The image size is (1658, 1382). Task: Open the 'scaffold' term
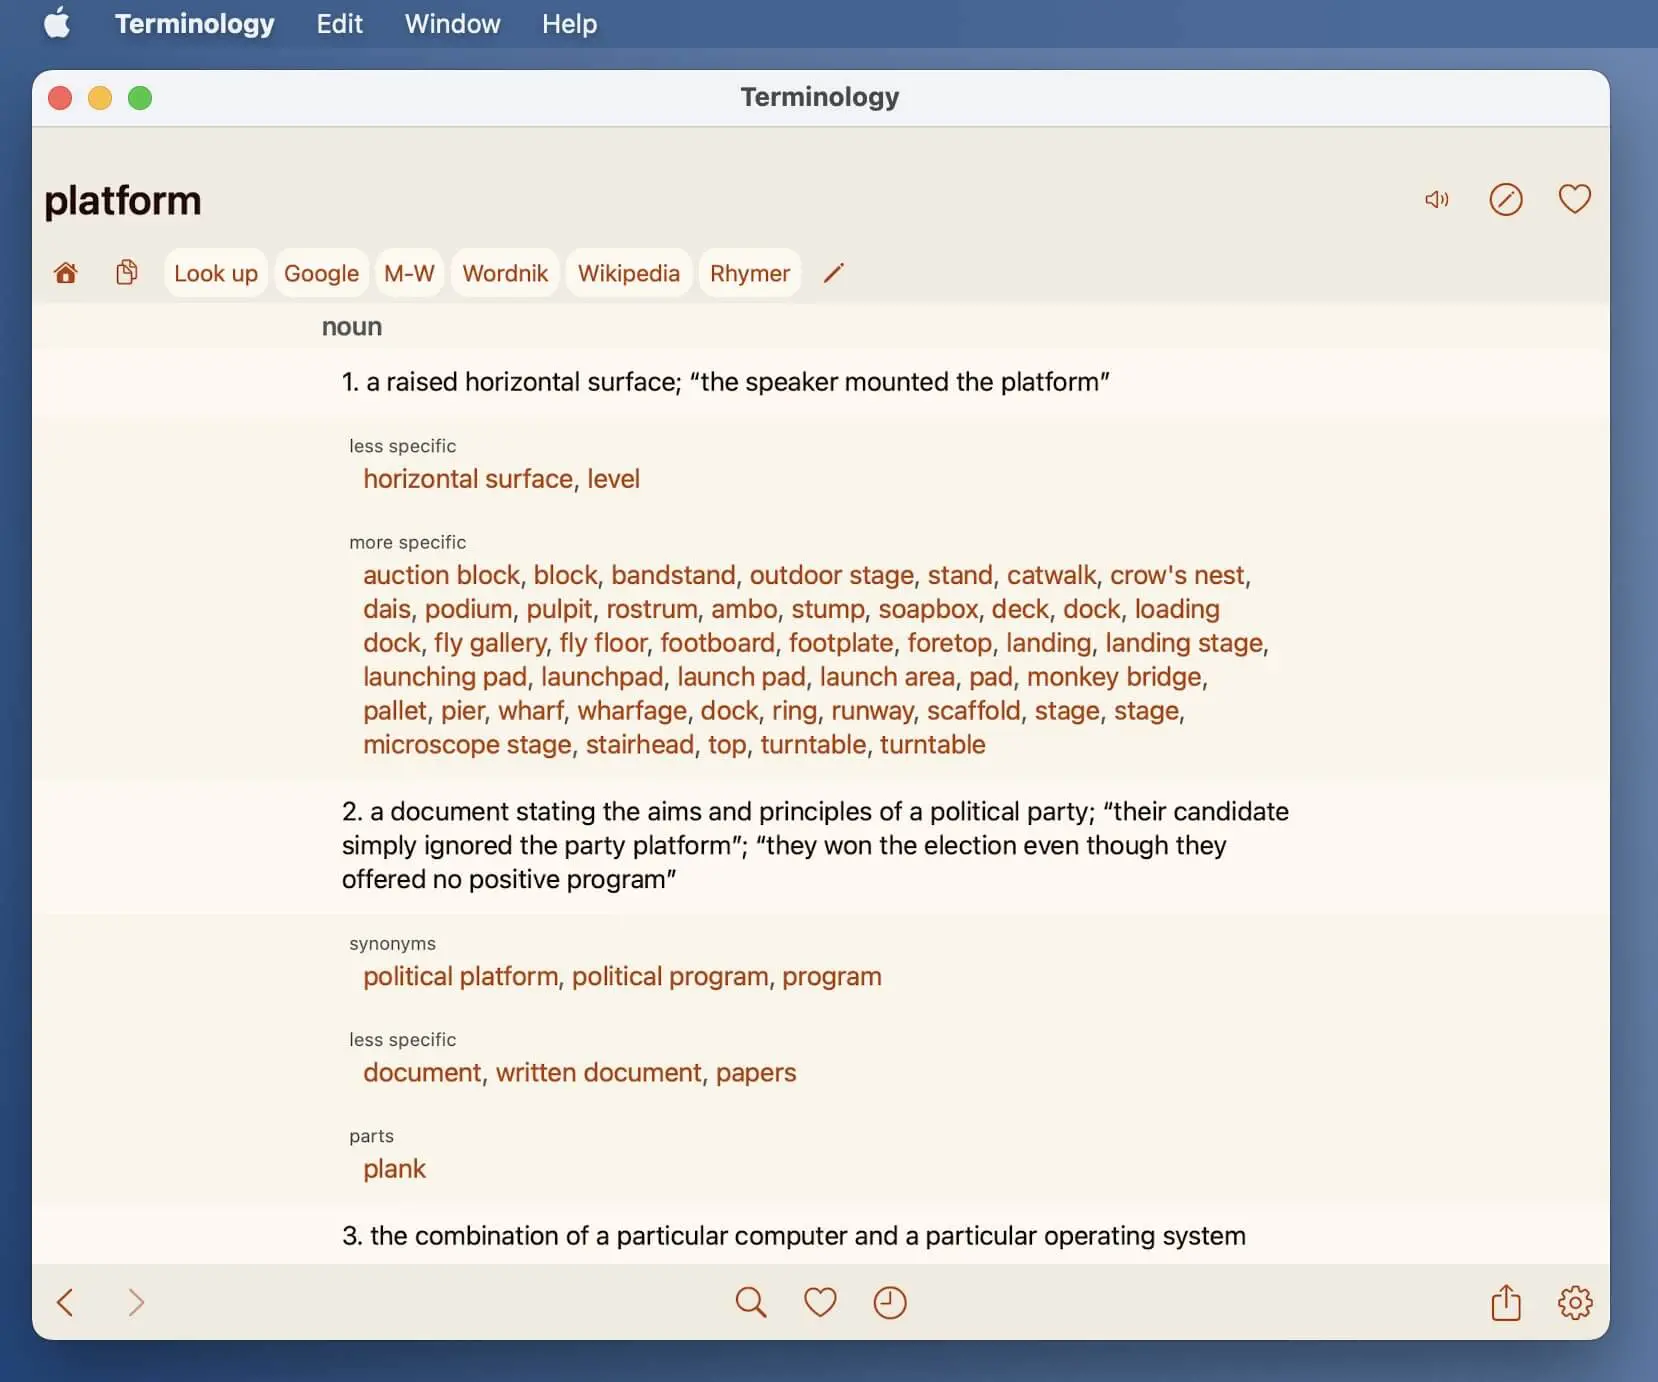click(974, 711)
